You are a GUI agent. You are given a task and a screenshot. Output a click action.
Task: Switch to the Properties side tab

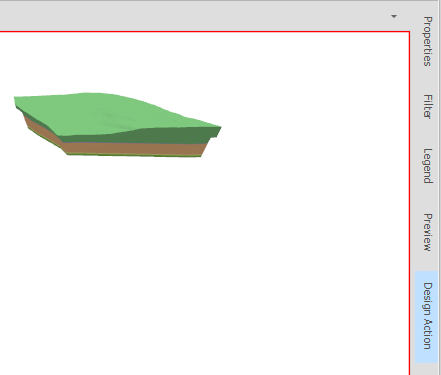(x=427, y=41)
